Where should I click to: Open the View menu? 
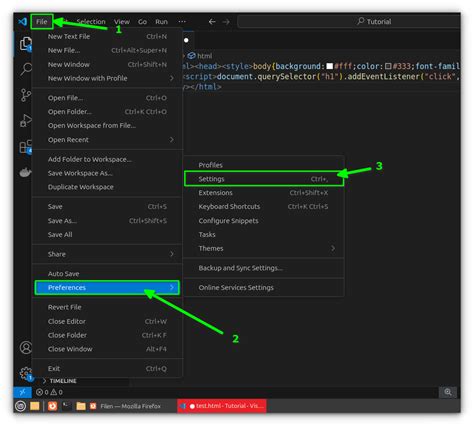(122, 22)
